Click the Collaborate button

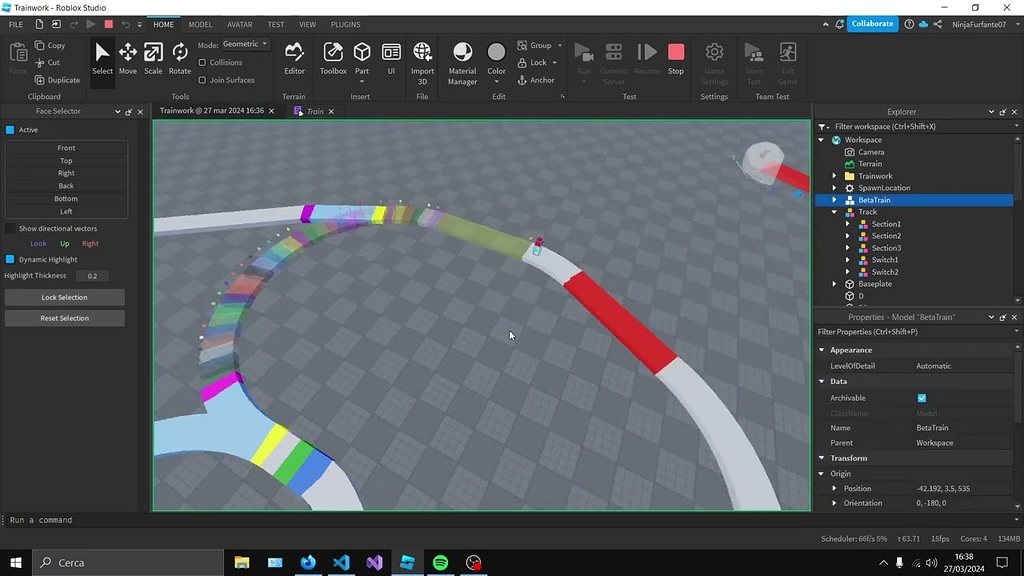point(872,22)
